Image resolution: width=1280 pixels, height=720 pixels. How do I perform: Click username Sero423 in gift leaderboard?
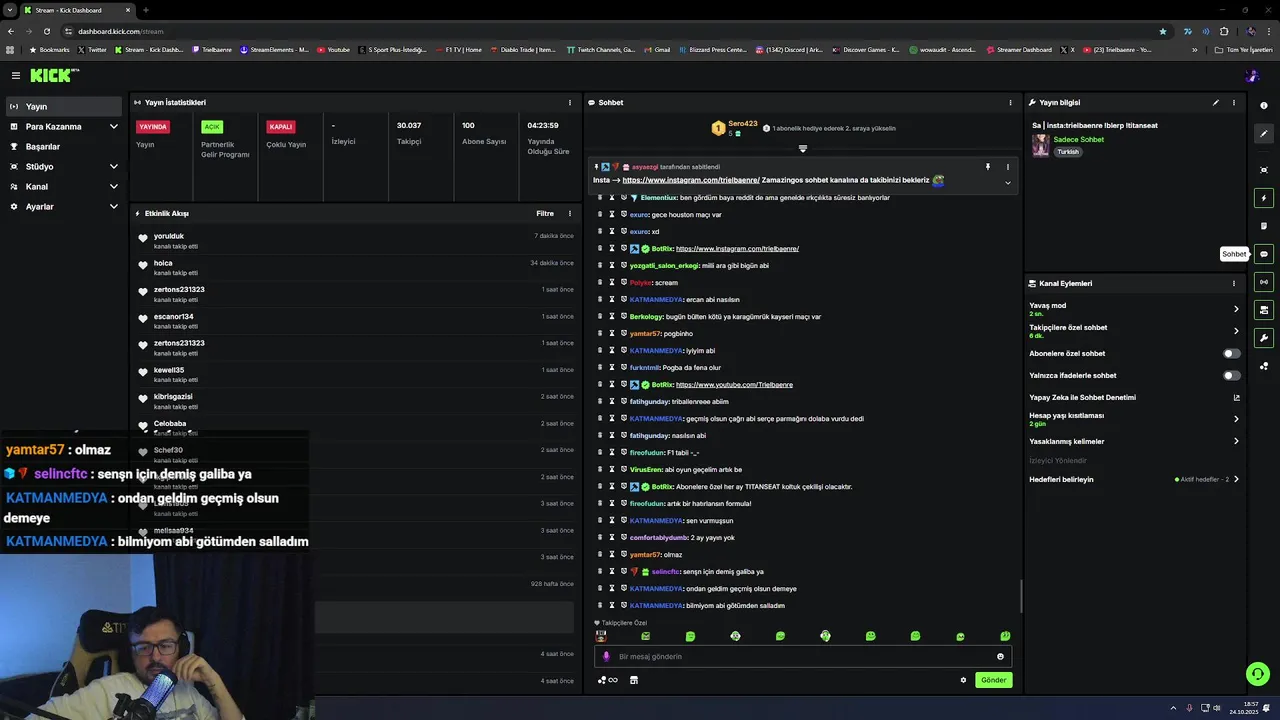coord(743,123)
